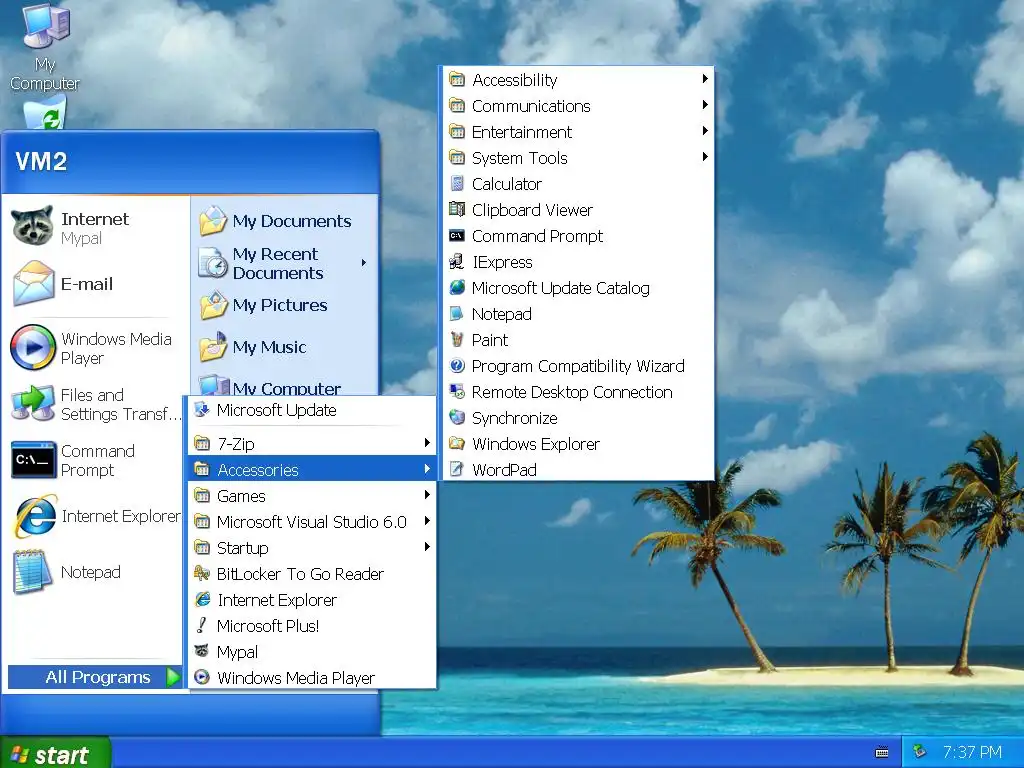Expand the 7-Zip program folder
Image resolution: width=1024 pixels, height=768 pixels.
click(312, 444)
